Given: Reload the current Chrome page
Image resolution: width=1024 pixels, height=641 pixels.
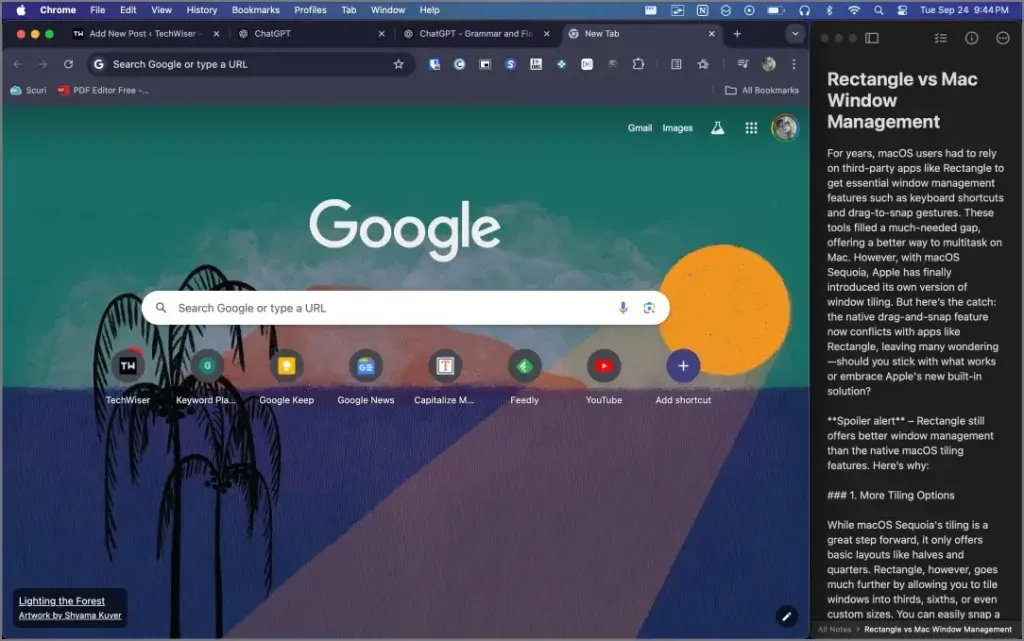Looking at the screenshot, I should 69,64.
